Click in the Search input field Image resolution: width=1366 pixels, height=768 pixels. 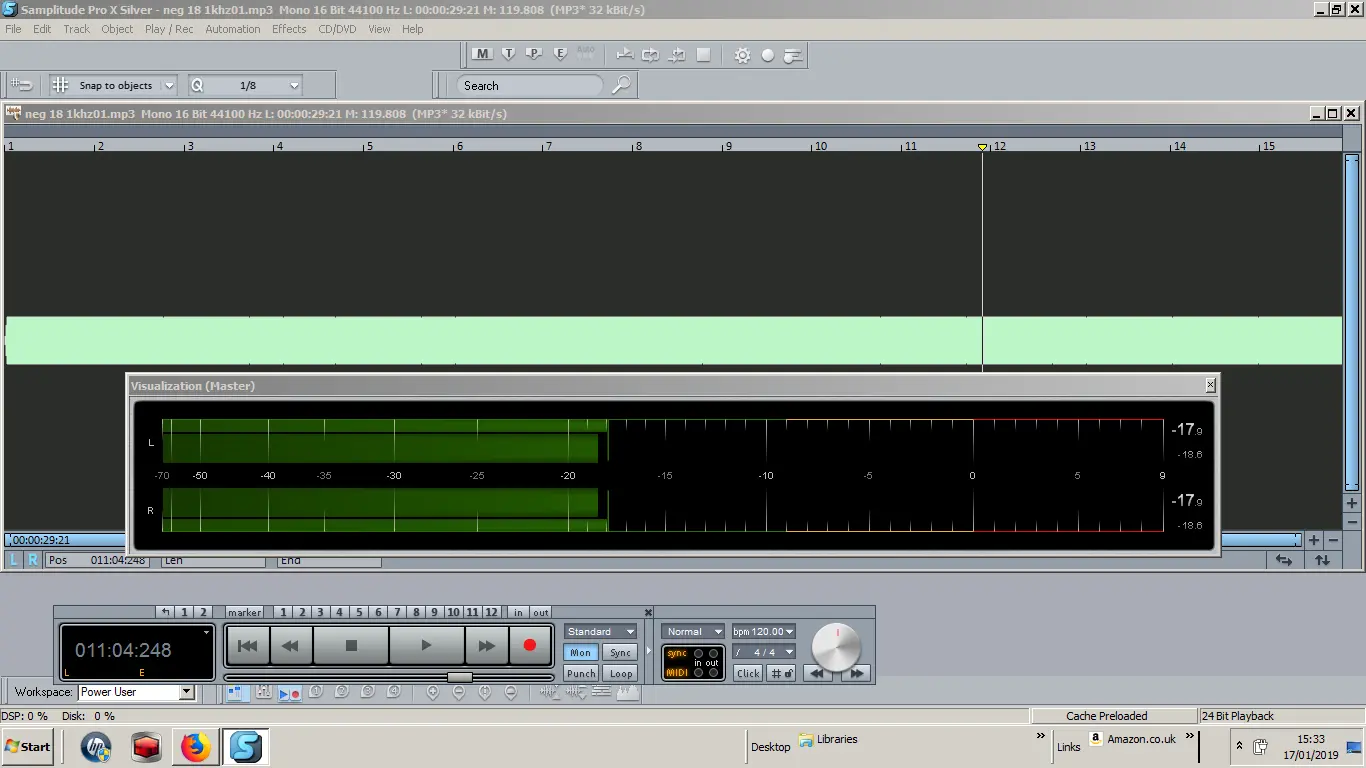coord(530,86)
